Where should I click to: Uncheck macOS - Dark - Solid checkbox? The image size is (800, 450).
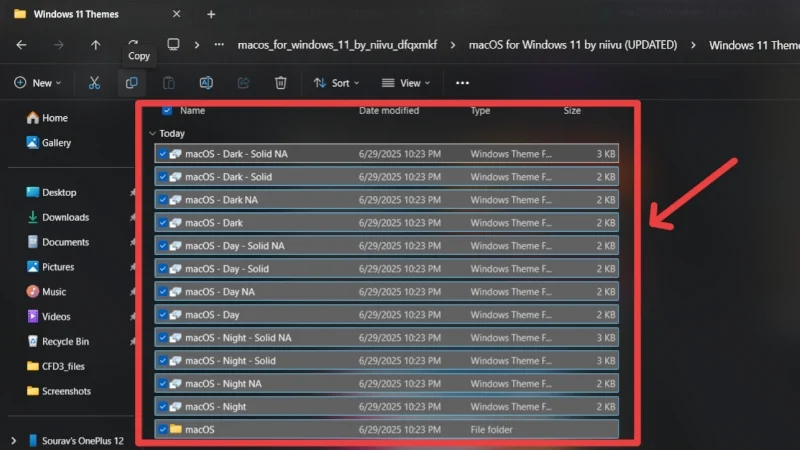point(162,177)
